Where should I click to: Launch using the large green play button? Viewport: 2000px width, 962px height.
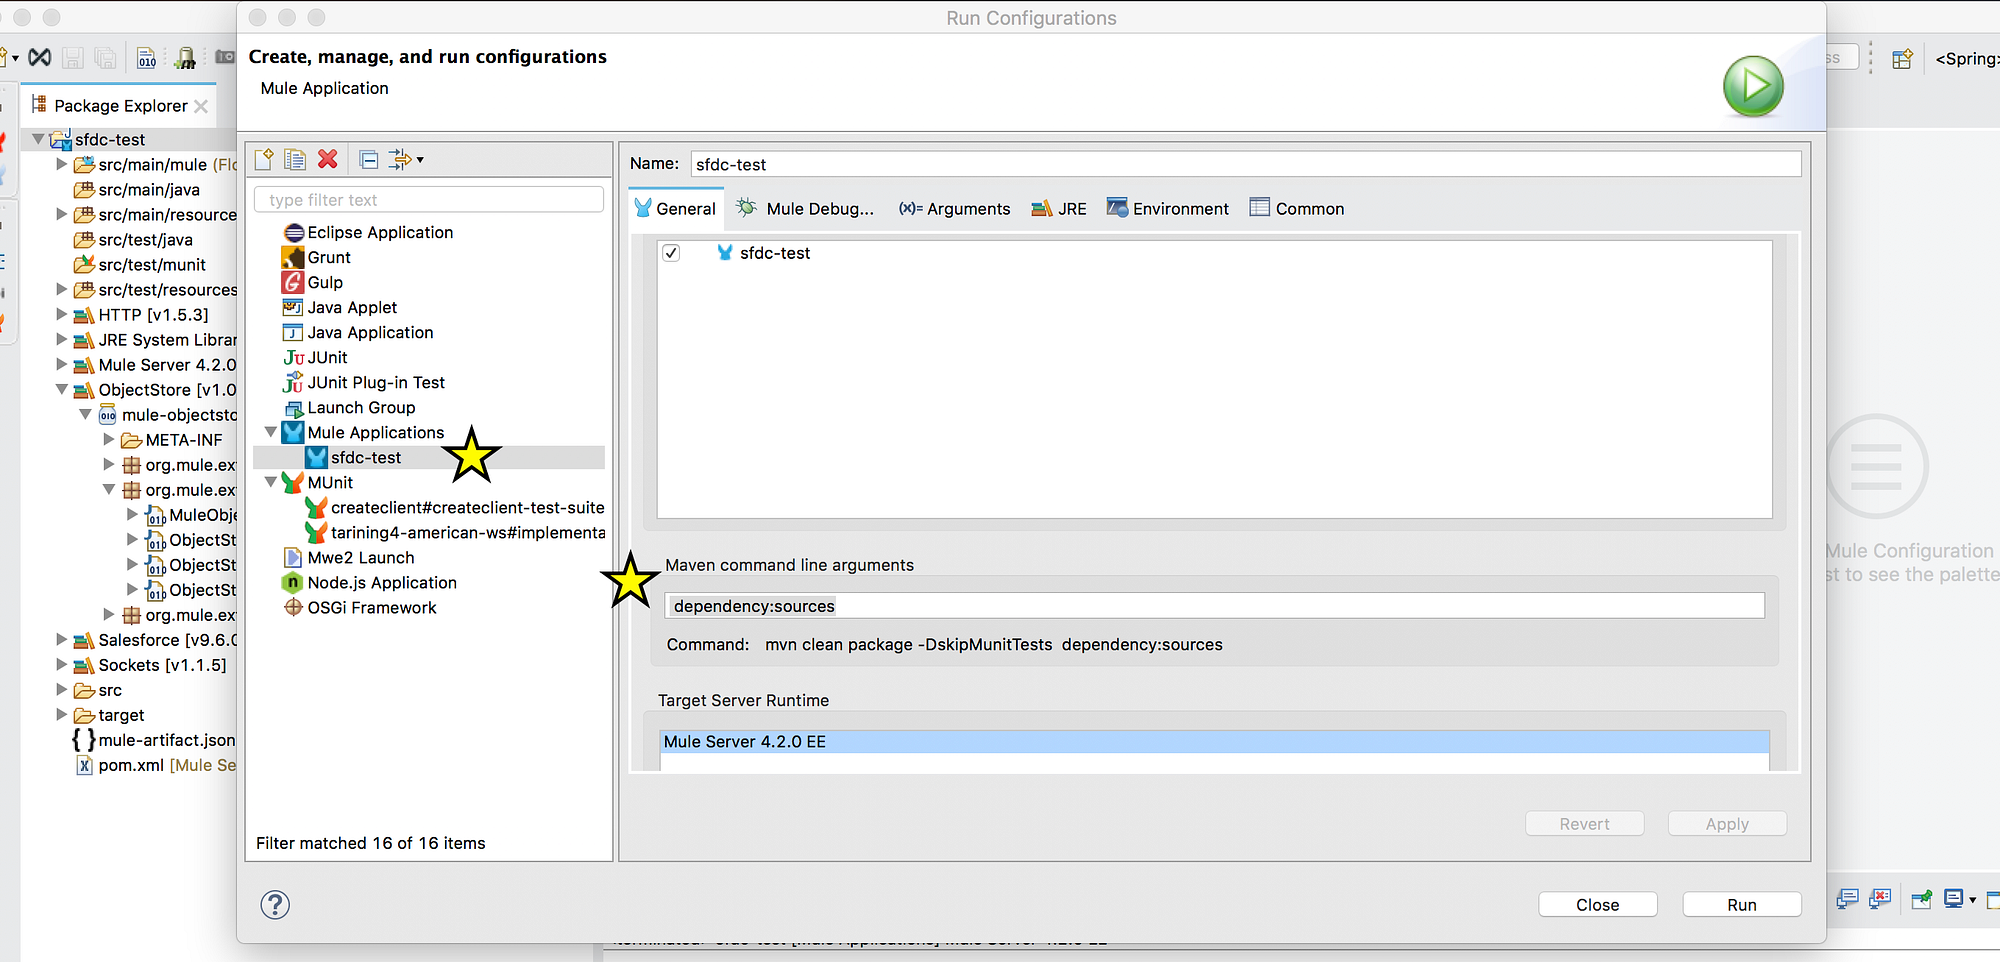[1753, 86]
